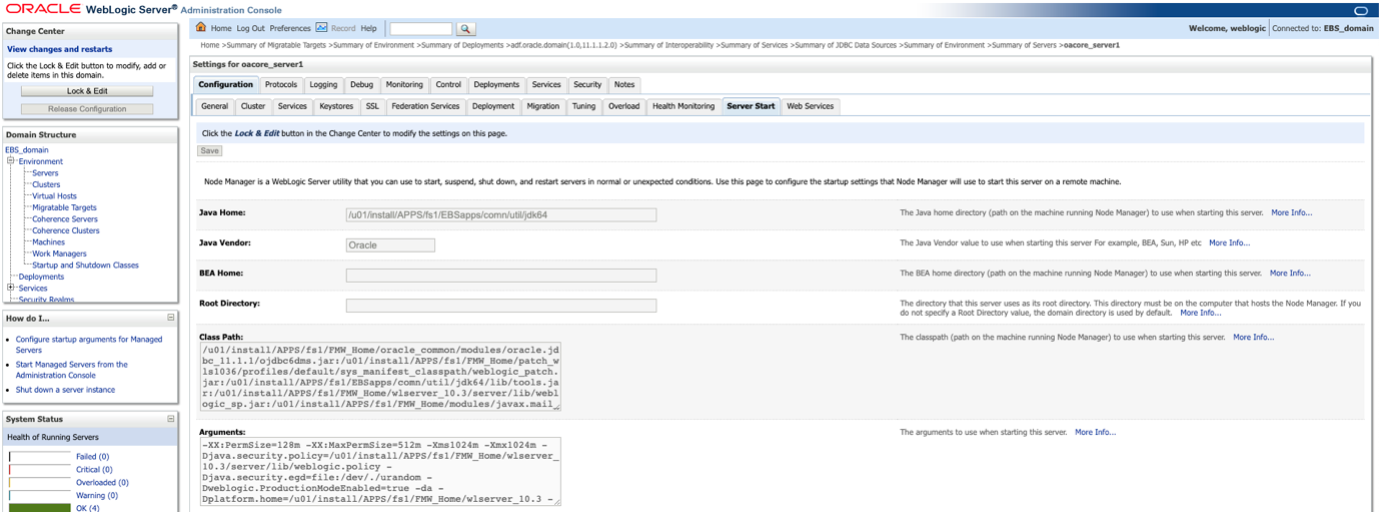Open Startup and Shutdown Classes item
This screenshot has width=1384, height=516.
point(85,265)
